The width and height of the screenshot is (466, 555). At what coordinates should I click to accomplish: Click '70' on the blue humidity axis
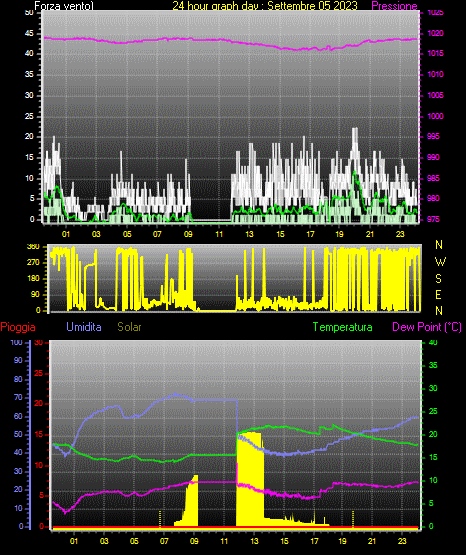point(18,397)
